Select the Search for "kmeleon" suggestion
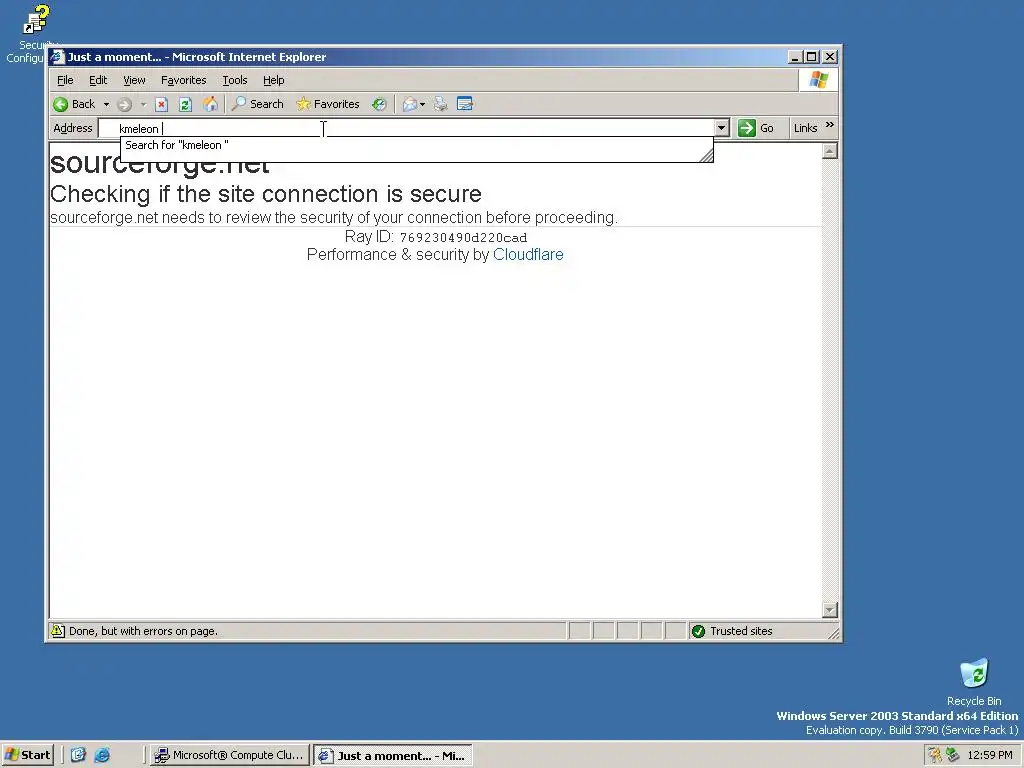This screenshot has height=768, width=1024. point(416,145)
